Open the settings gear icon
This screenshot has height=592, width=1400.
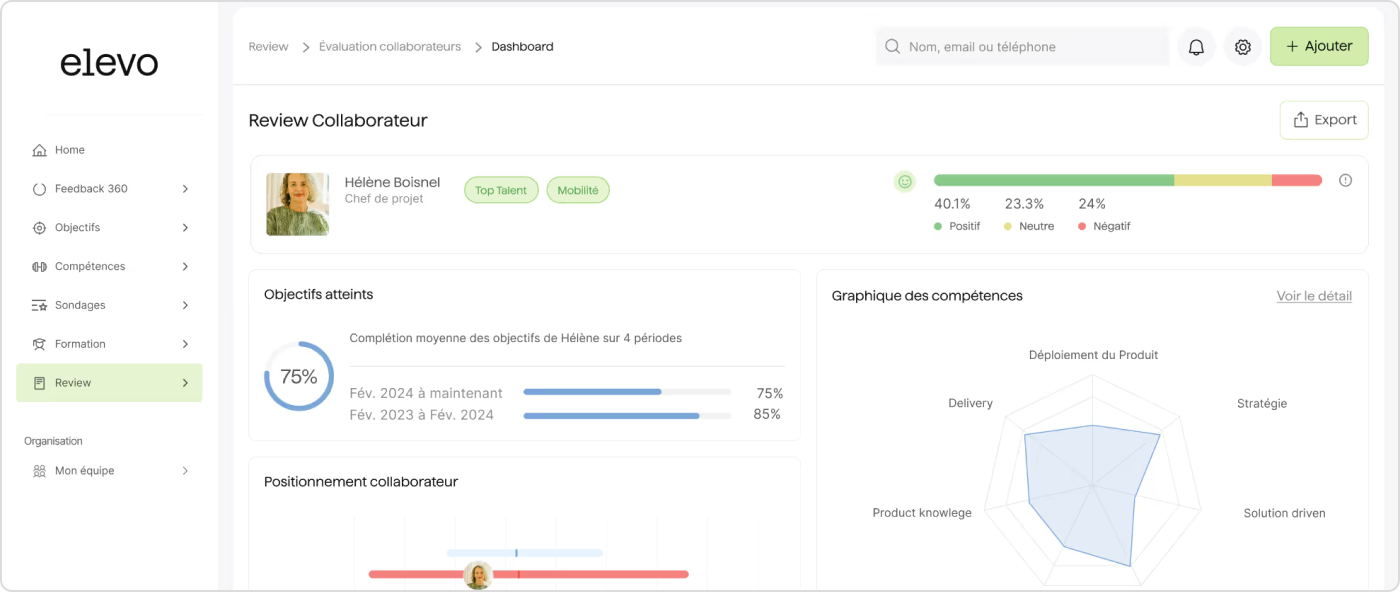click(x=1243, y=47)
